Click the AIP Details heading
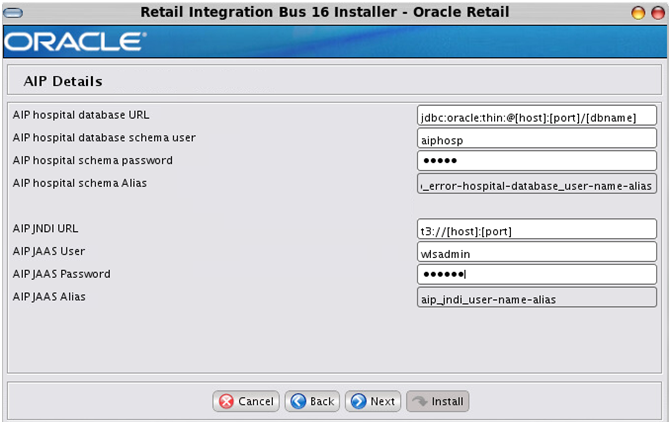671x424 pixels. pyautogui.click(x=63, y=81)
